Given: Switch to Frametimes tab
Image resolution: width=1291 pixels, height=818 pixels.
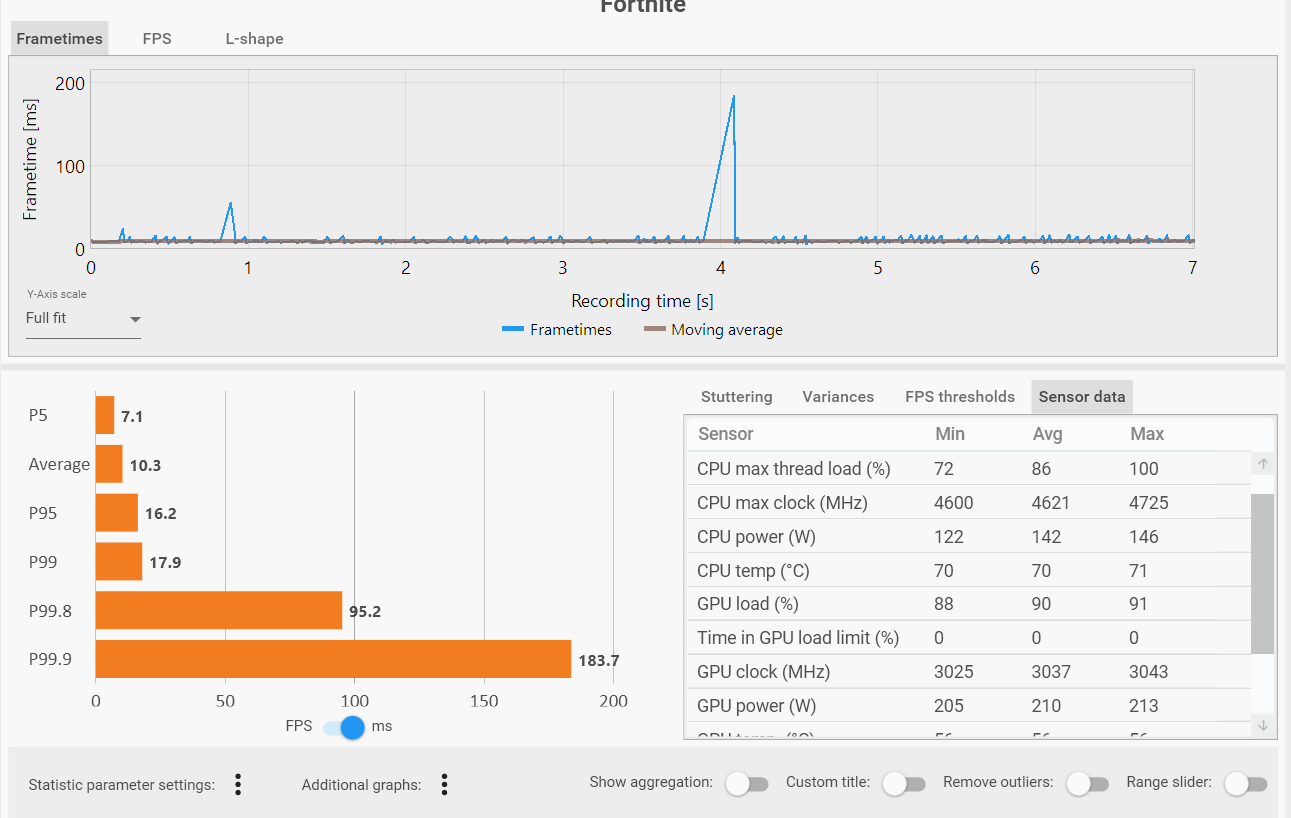Looking at the screenshot, I should (60, 39).
